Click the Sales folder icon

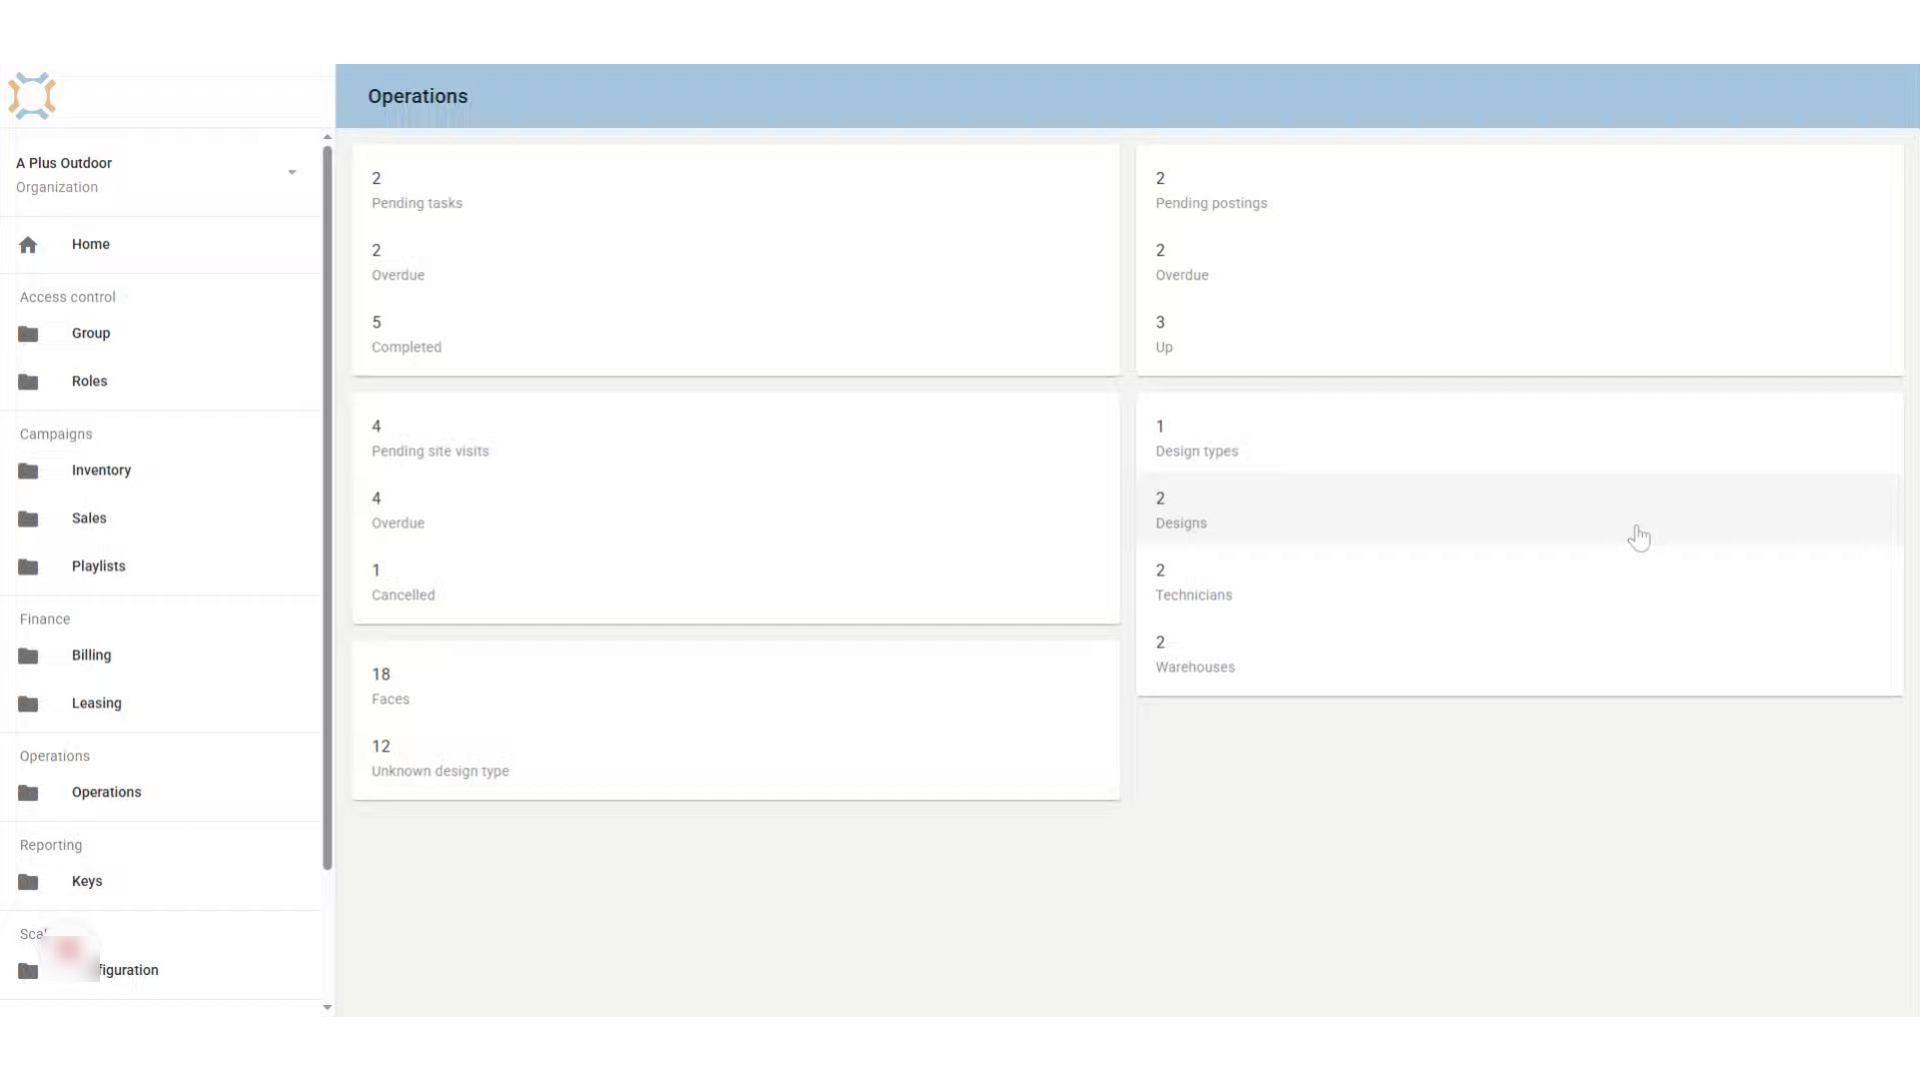(x=28, y=519)
